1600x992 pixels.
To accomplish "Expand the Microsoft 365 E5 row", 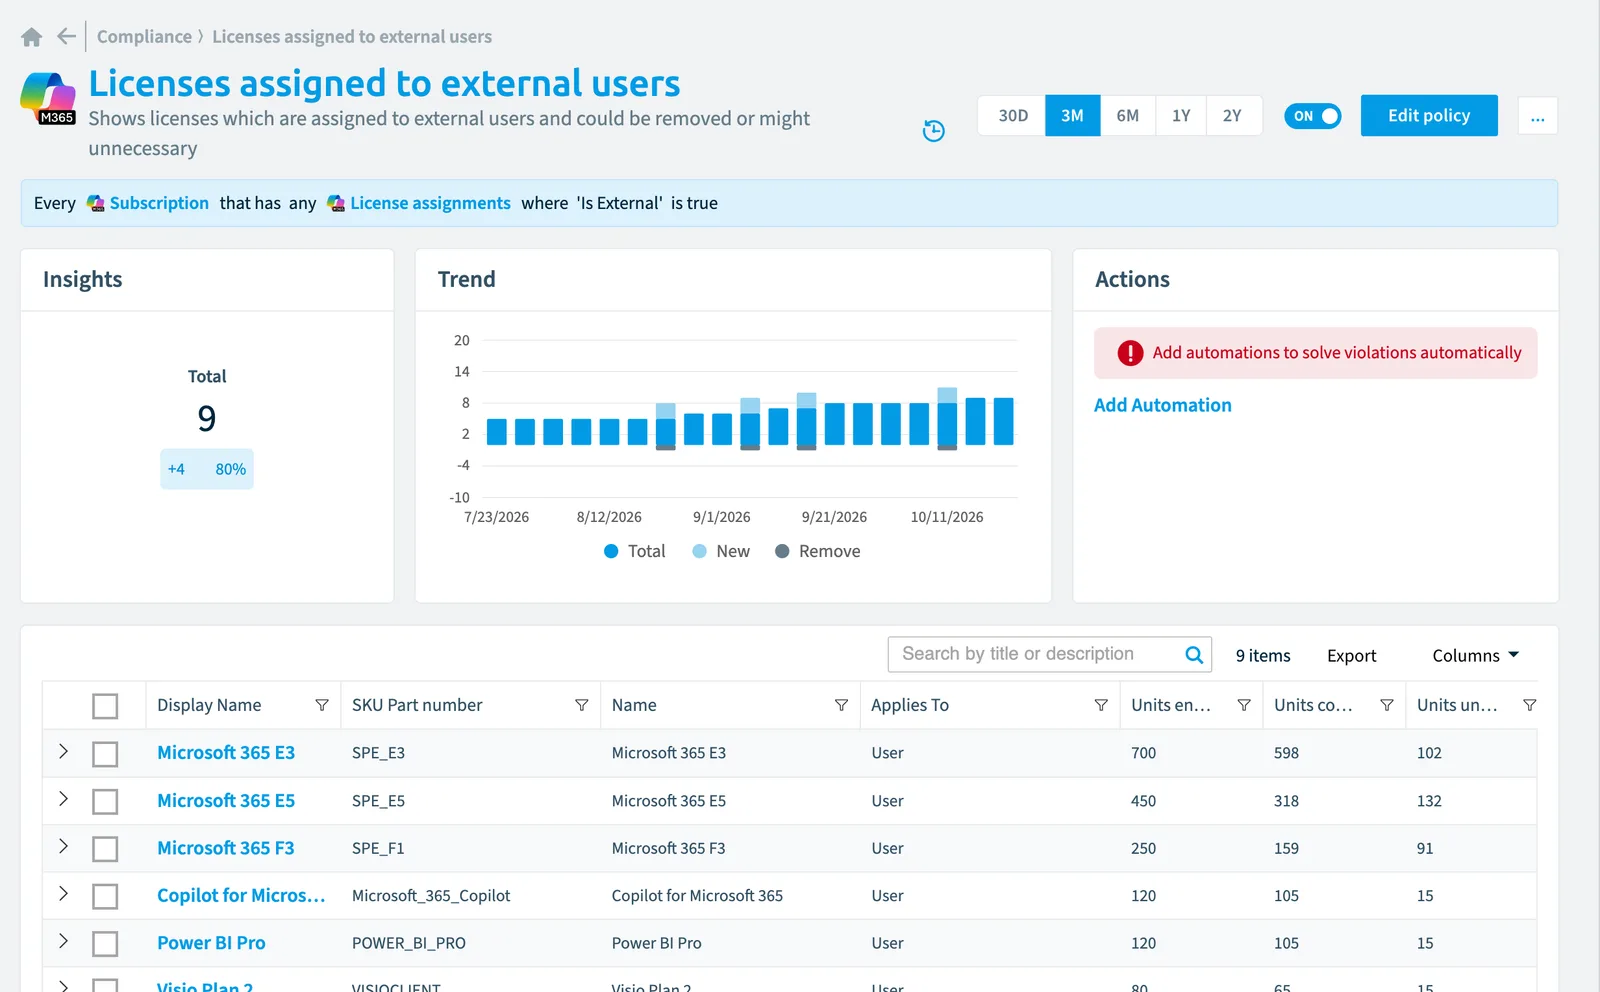I will (63, 798).
